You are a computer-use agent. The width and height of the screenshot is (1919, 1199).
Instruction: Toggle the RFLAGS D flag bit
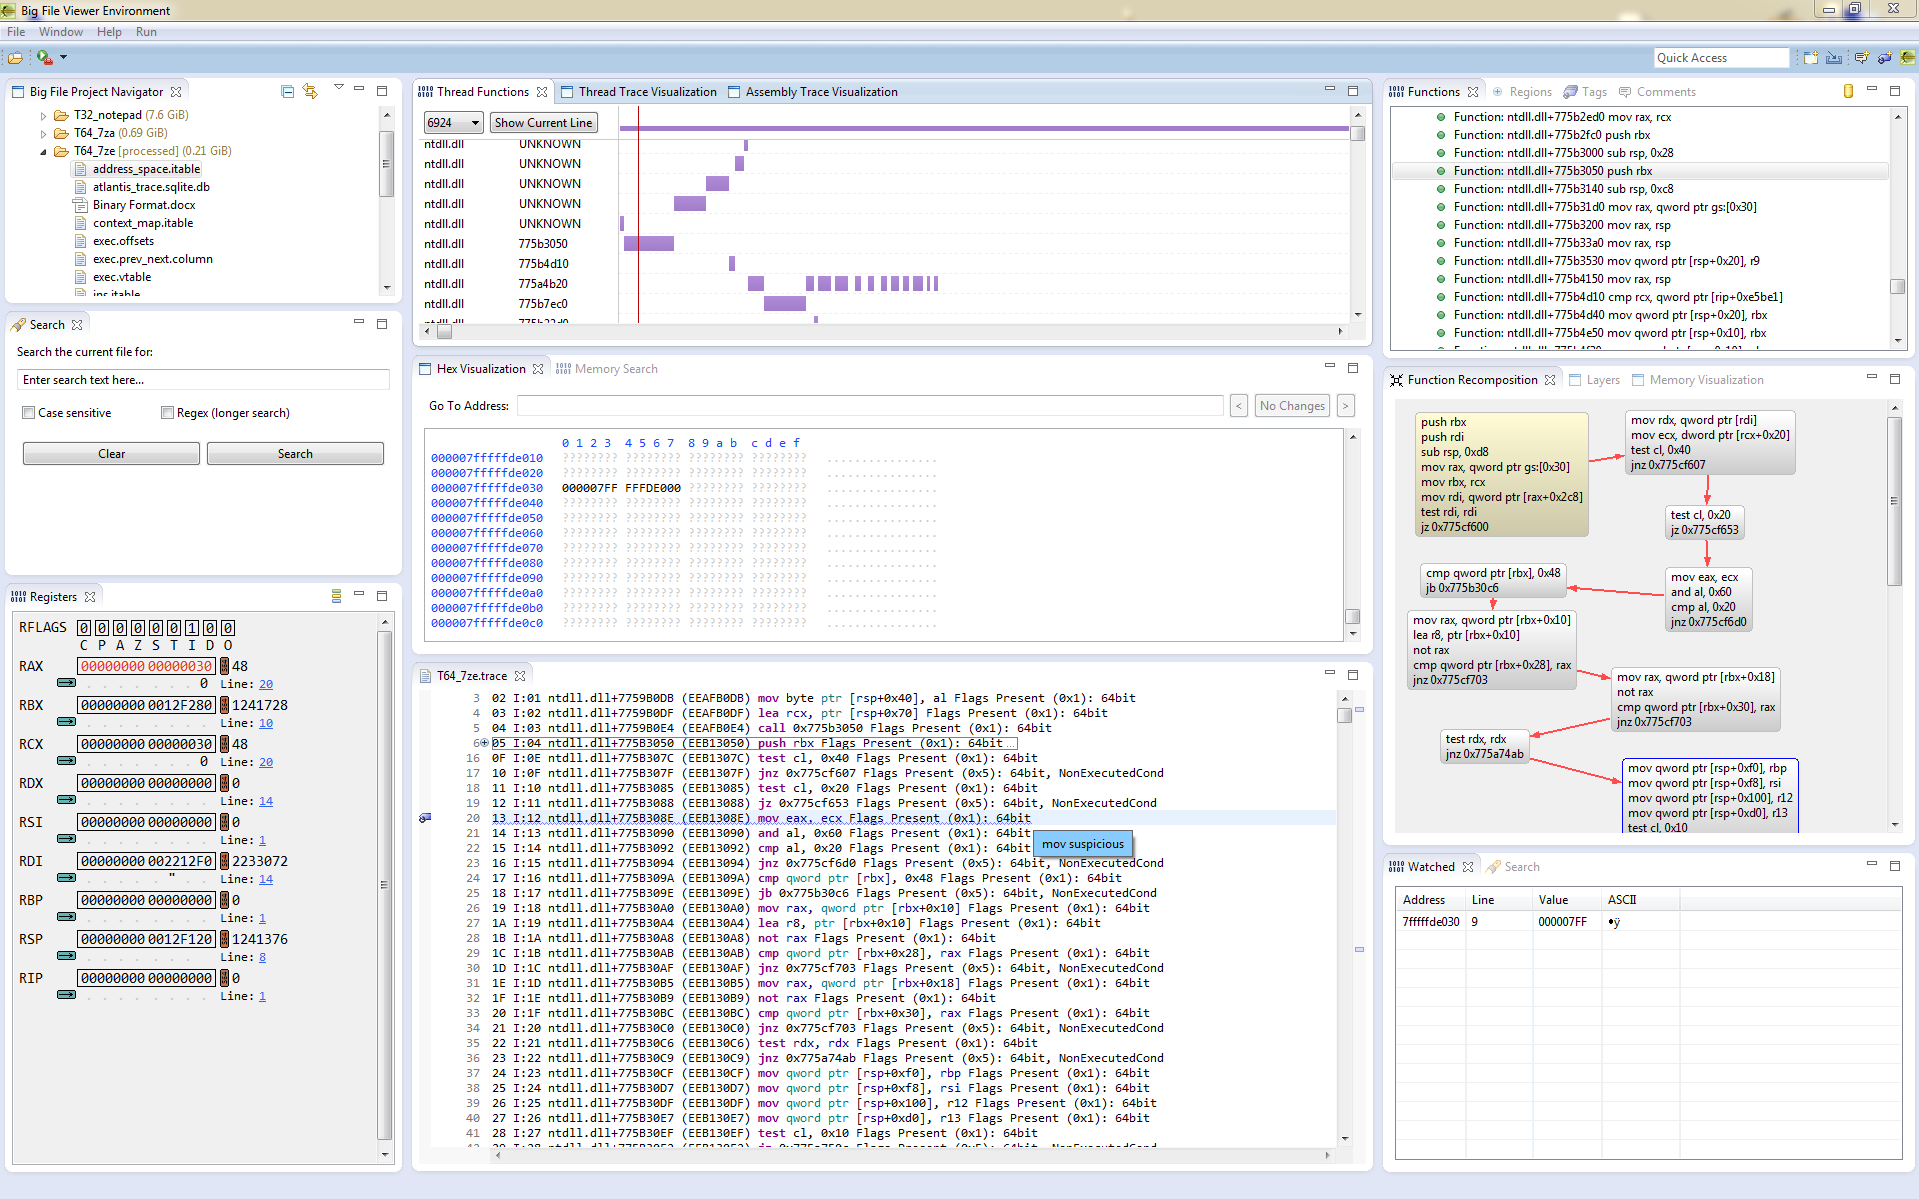[x=210, y=628]
